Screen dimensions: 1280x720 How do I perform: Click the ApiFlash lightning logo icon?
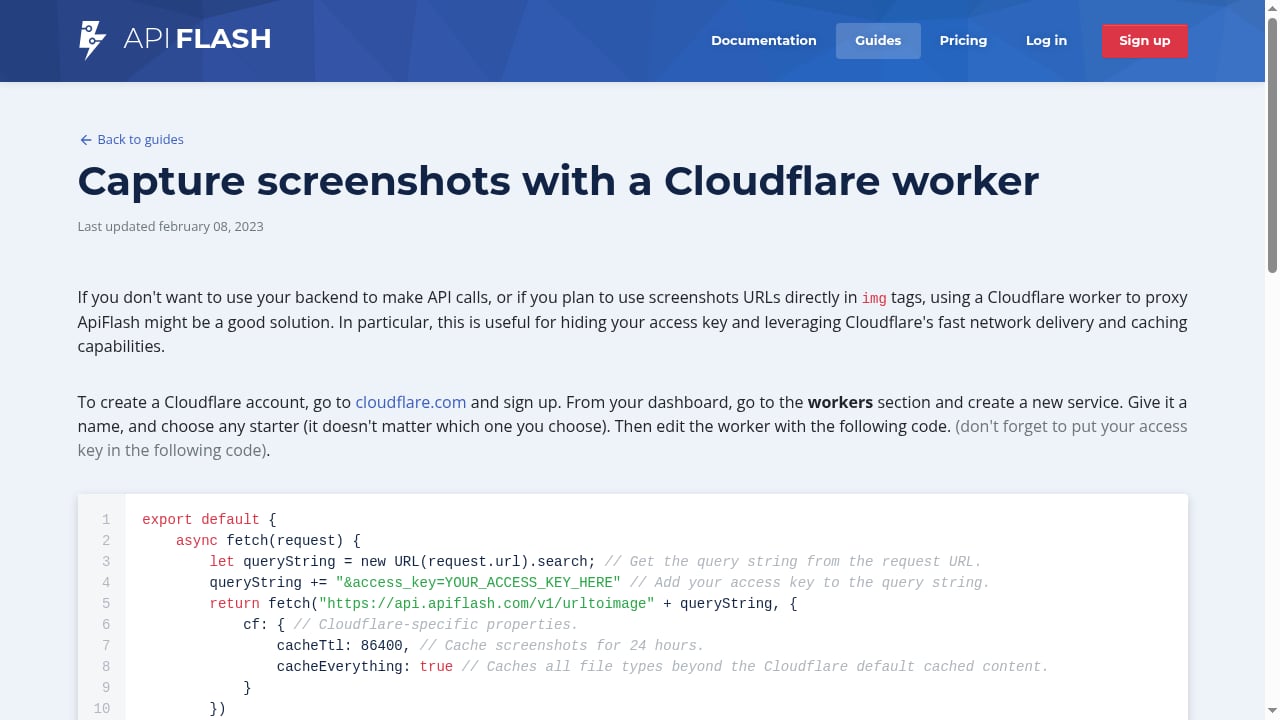(x=92, y=40)
